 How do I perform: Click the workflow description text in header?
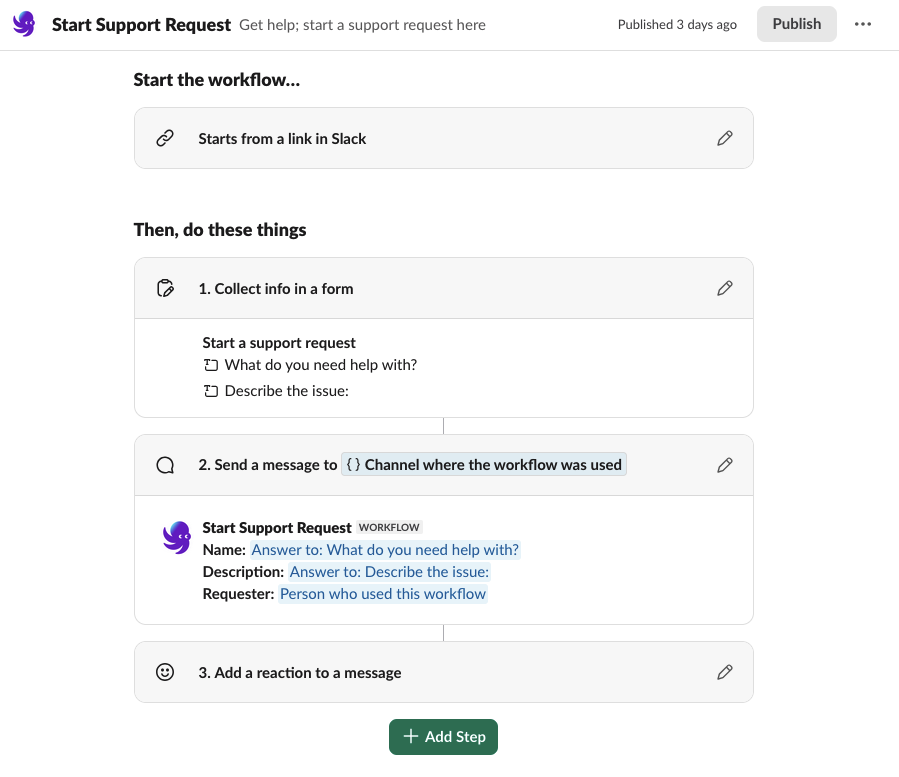[x=362, y=25]
